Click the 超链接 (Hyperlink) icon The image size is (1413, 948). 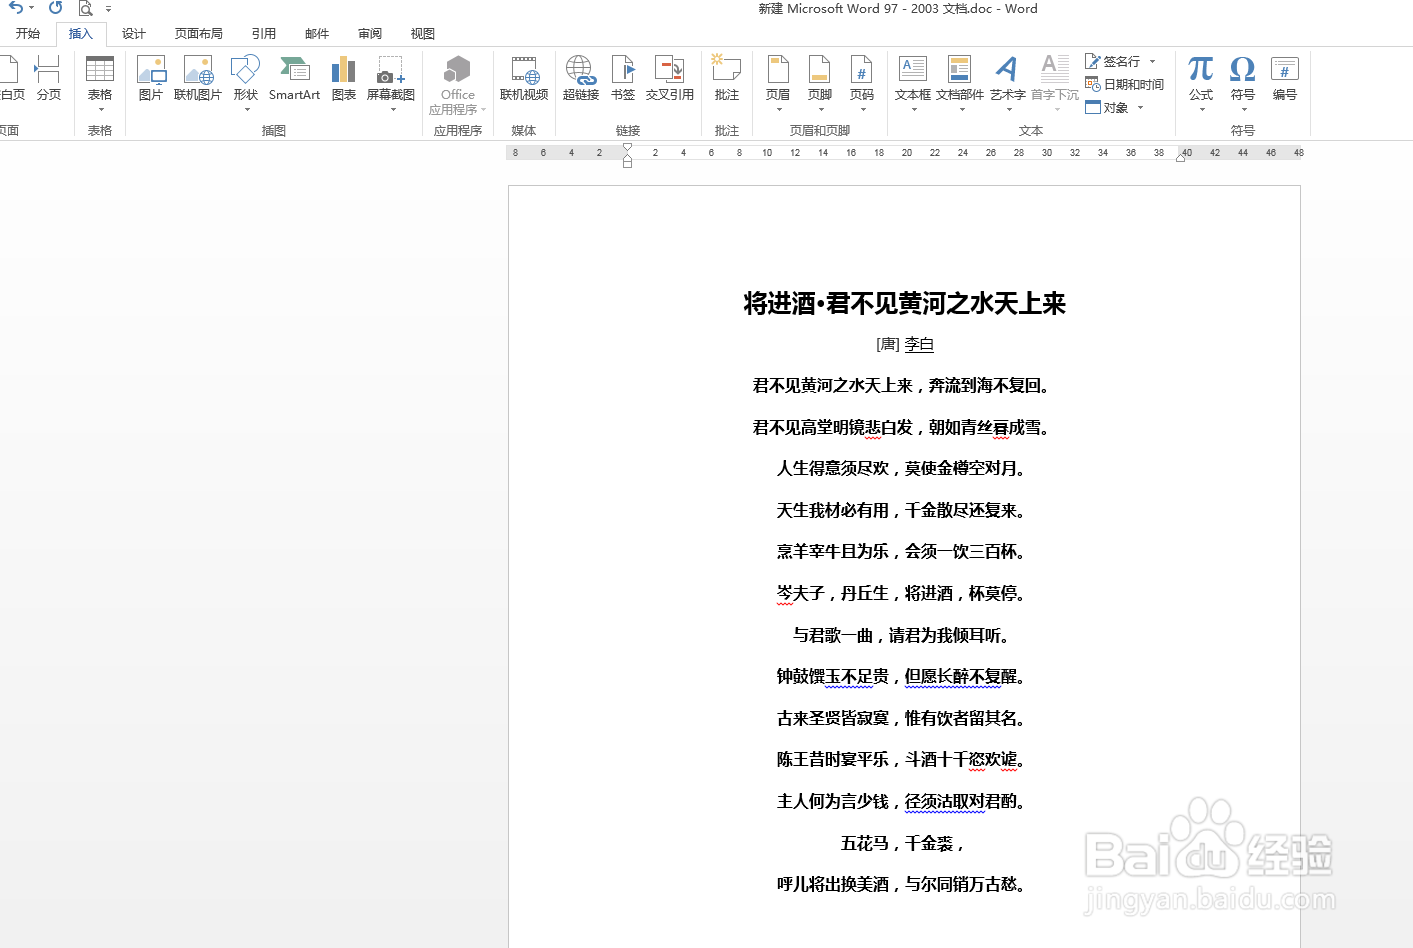(x=581, y=78)
